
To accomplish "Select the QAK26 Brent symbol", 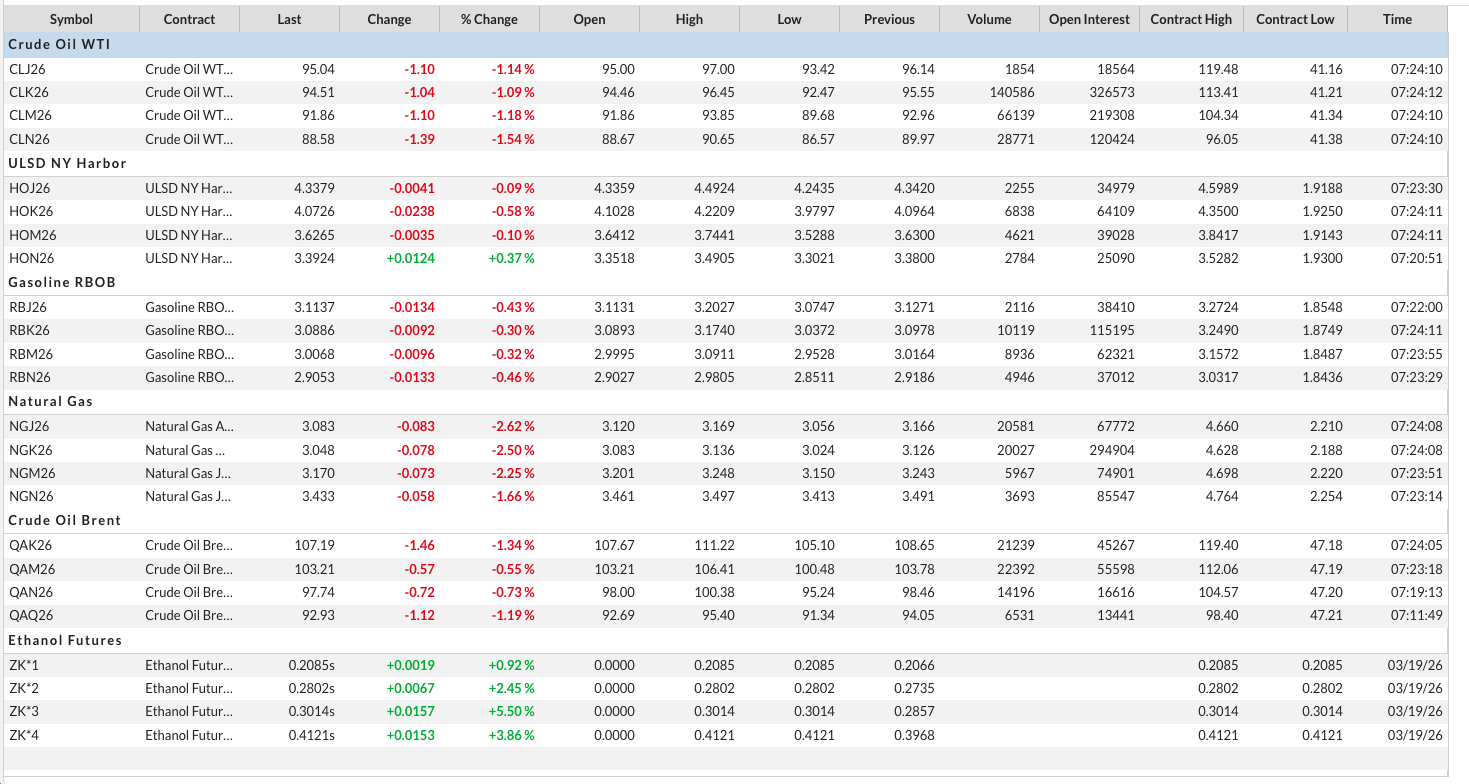I will [x=30, y=545].
